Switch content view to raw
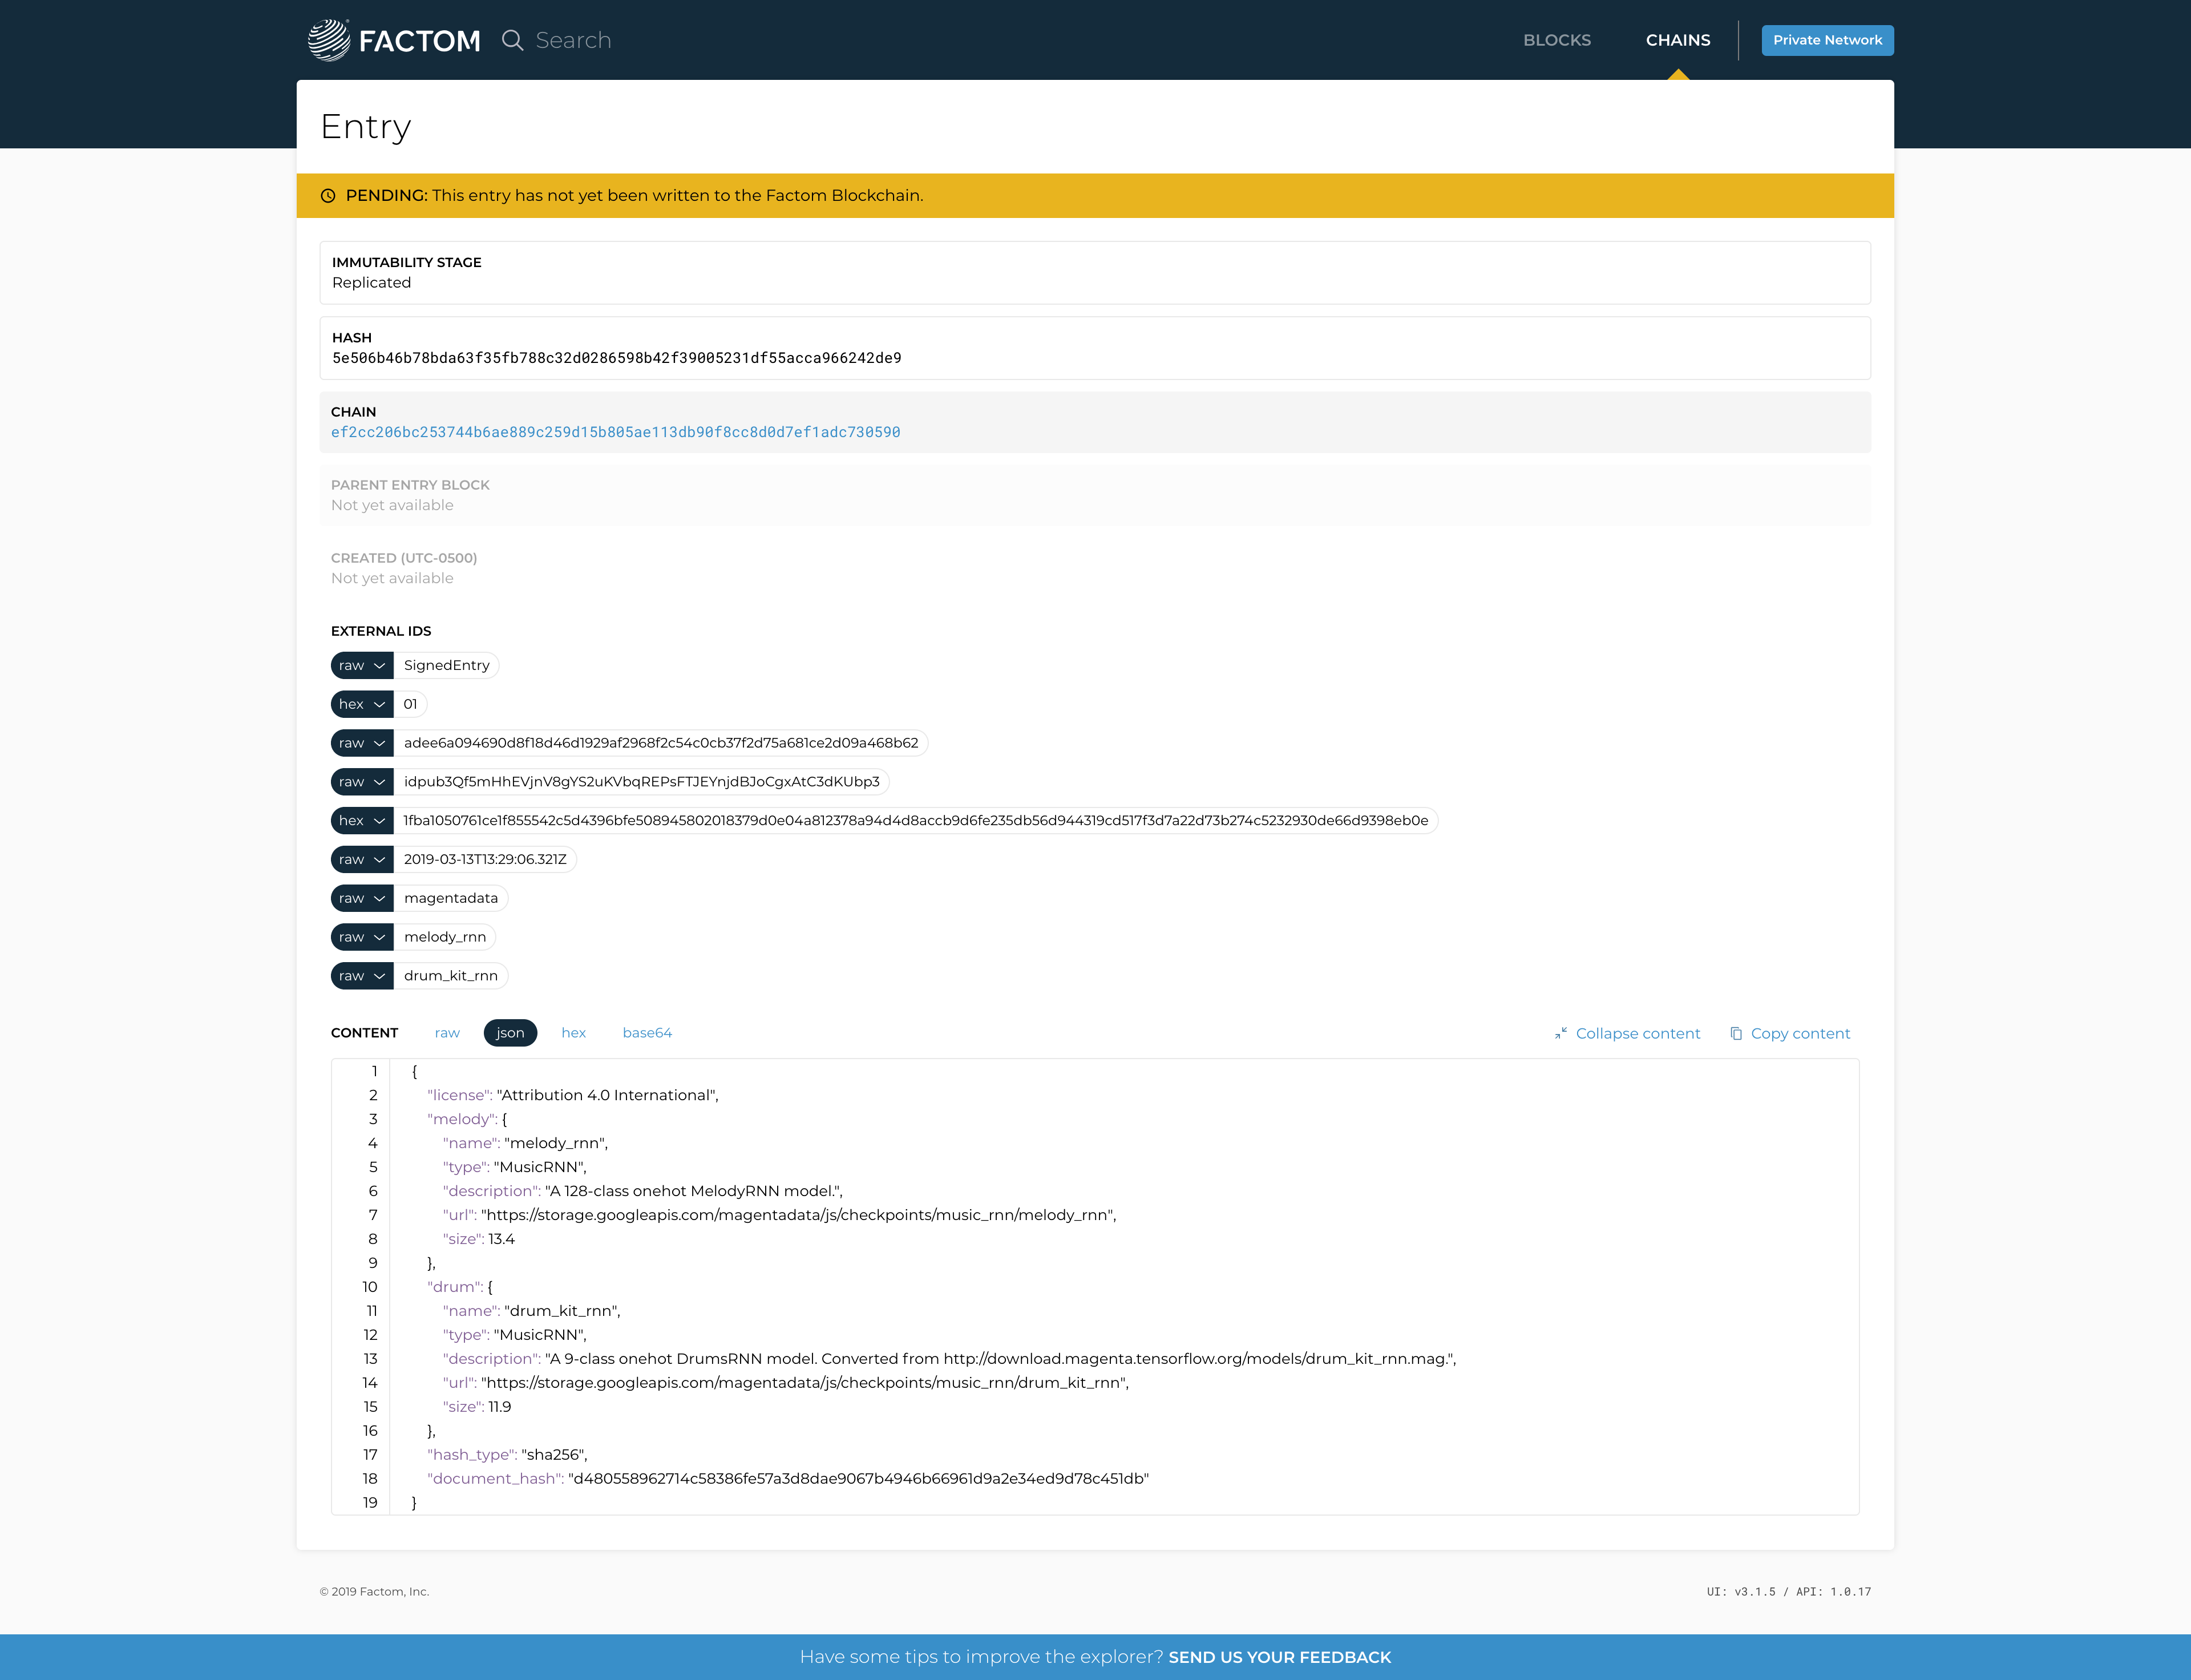Viewport: 2191px width, 1680px height. [x=447, y=1033]
